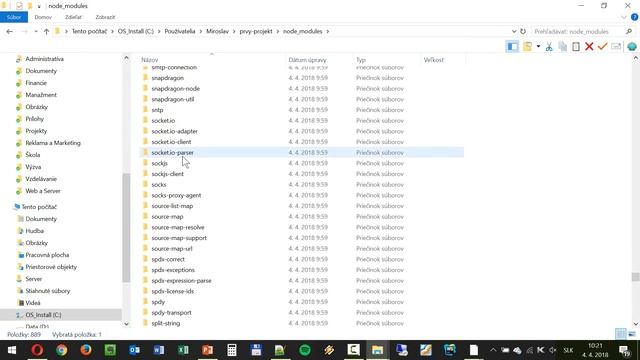640x360 pixels.
Task: Click 'Miroslav' in the breadcrumb
Action: 218,31
